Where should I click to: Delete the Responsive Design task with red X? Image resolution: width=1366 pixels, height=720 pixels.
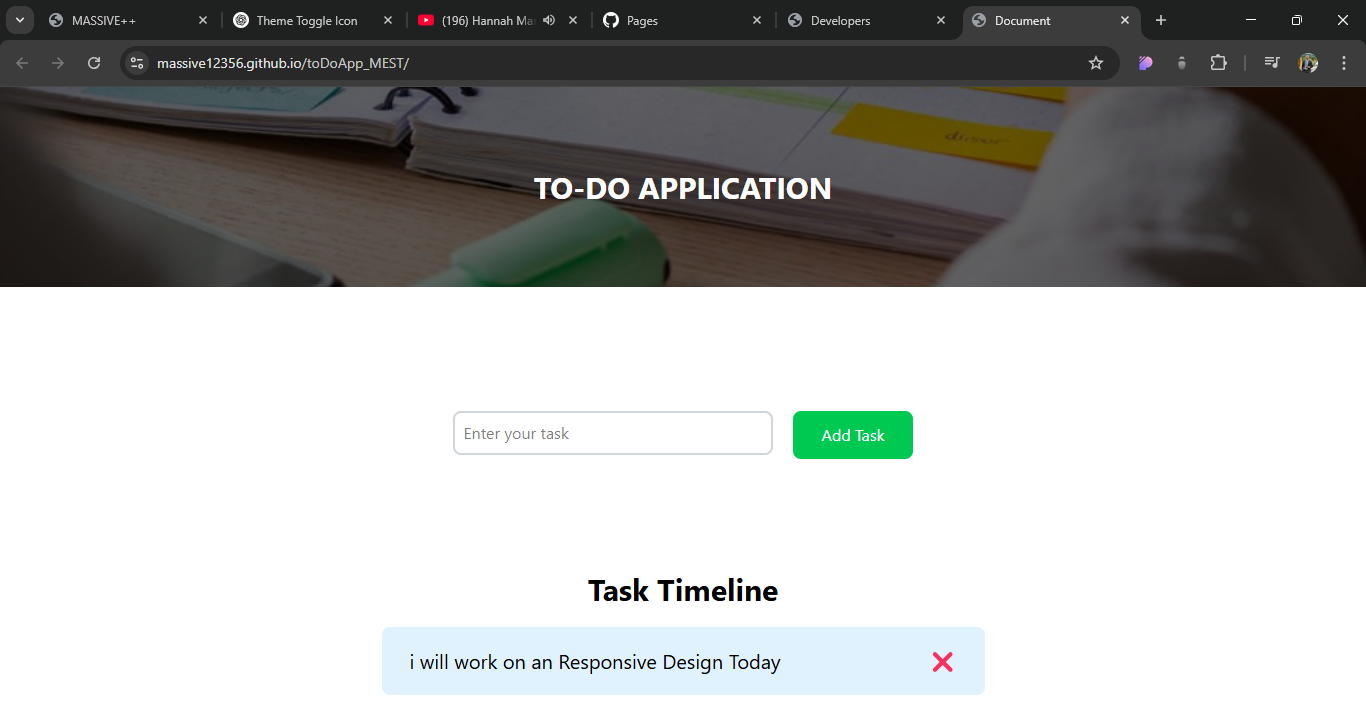942,662
